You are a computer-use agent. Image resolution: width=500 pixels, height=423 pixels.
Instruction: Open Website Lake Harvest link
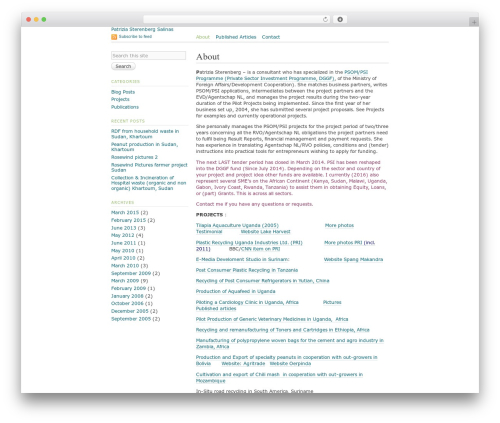pos(265,232)
